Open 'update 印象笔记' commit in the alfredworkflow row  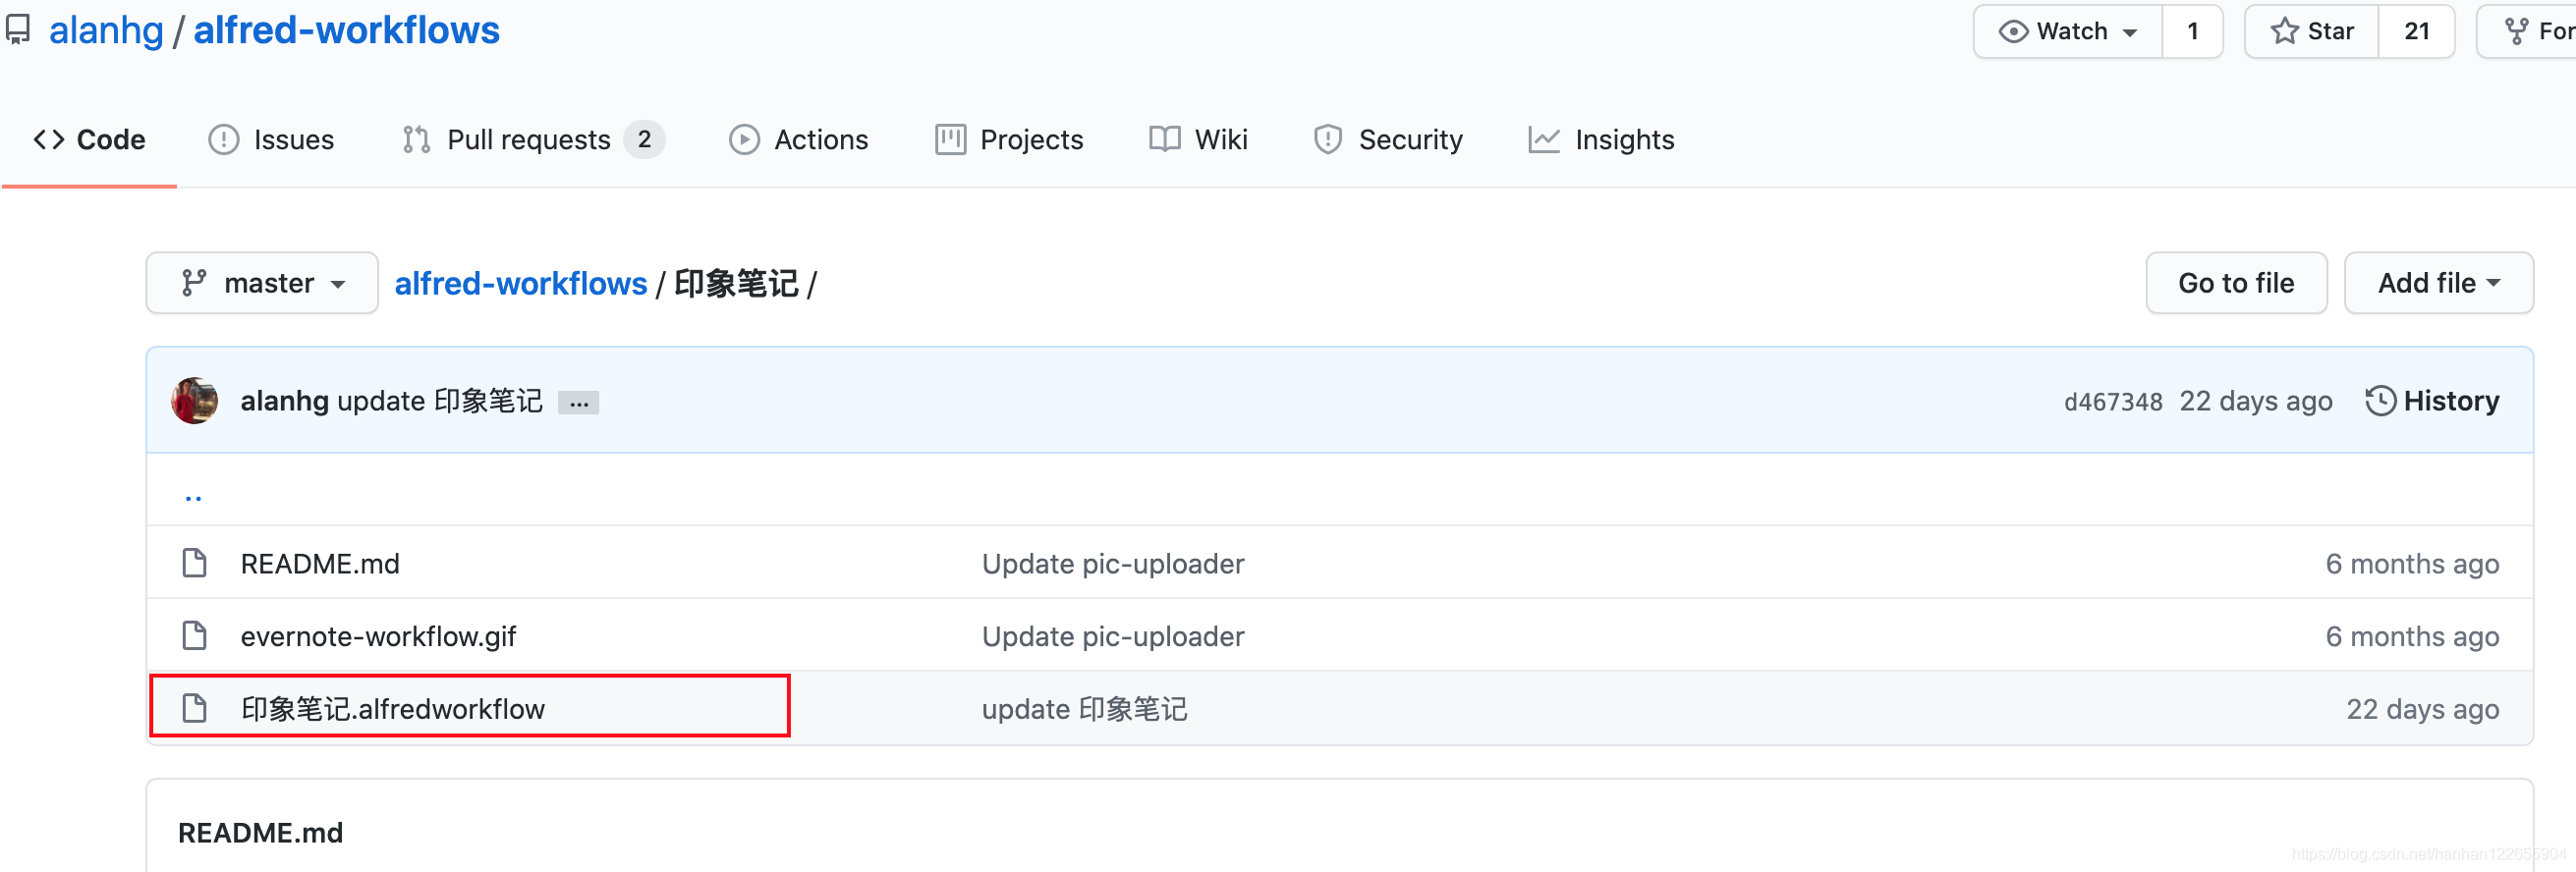click(1085, 709)
